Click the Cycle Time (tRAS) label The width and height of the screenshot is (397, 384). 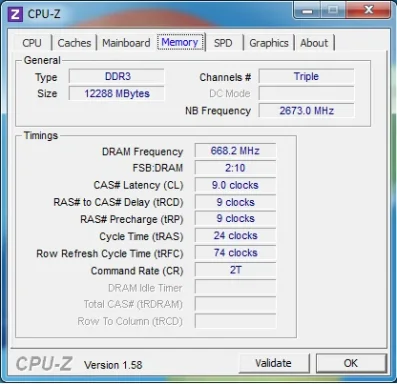141,237
